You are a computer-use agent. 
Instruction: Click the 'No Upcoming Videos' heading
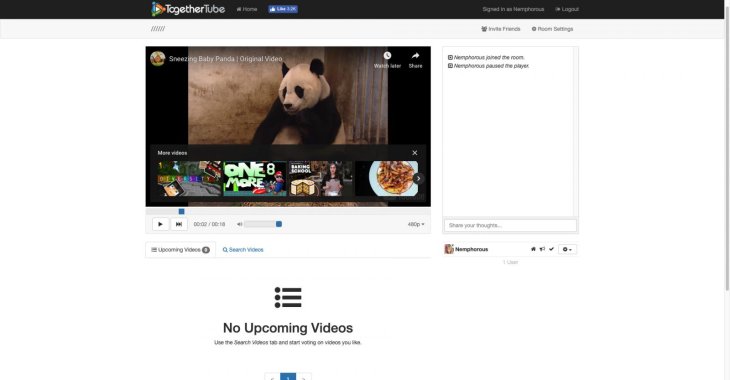click(x=288, y=328)
